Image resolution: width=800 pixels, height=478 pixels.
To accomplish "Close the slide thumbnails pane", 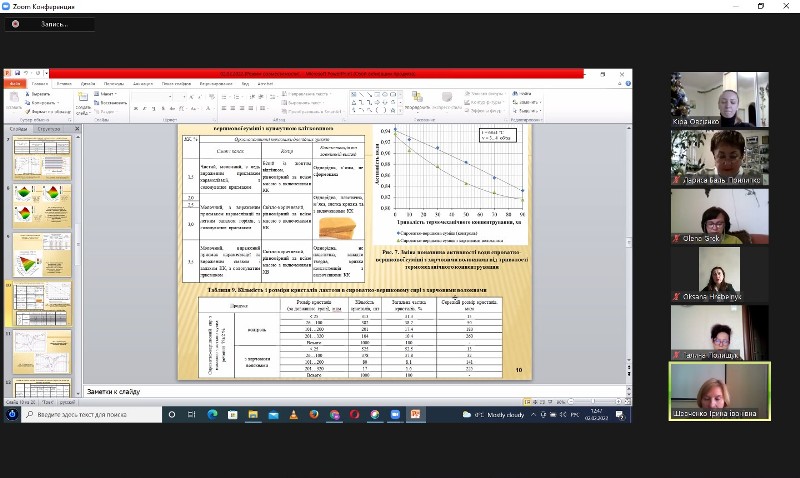I will [x=77, y=129].
